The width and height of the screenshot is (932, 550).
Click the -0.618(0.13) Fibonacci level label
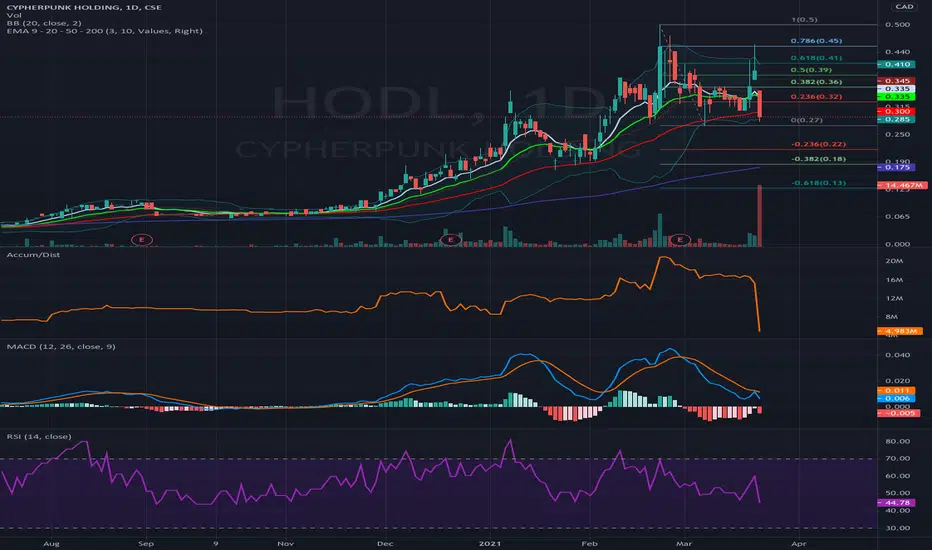[x=818, y=183]
